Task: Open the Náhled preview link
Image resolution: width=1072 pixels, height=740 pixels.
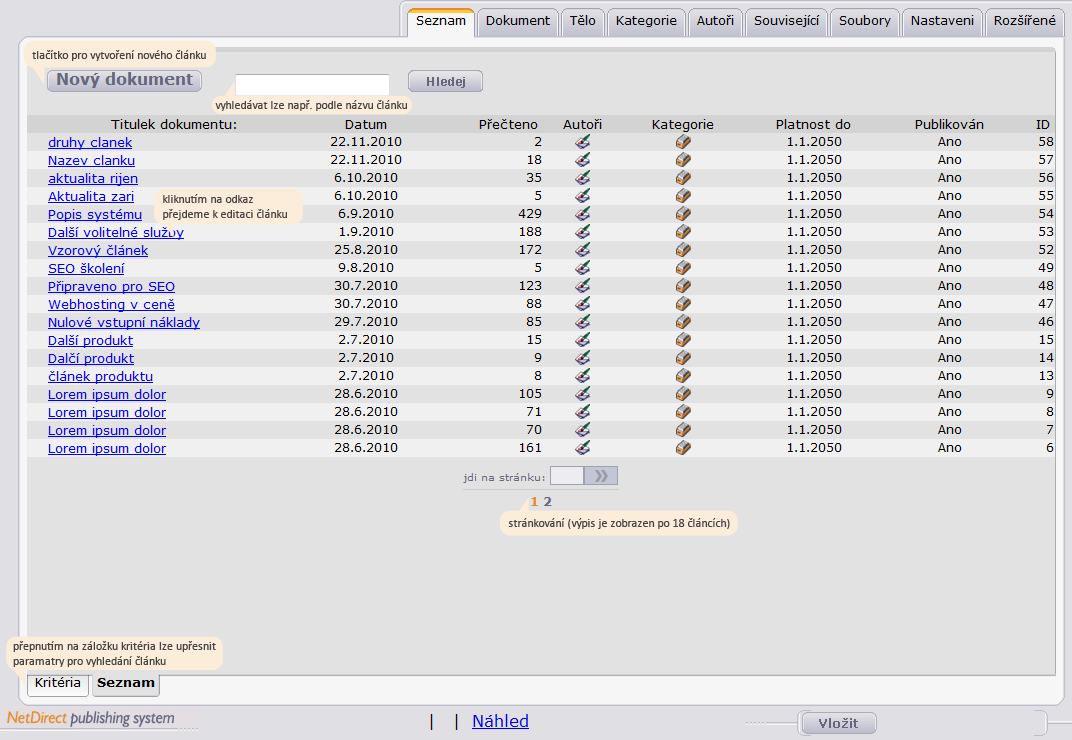Action: [500, 722]
